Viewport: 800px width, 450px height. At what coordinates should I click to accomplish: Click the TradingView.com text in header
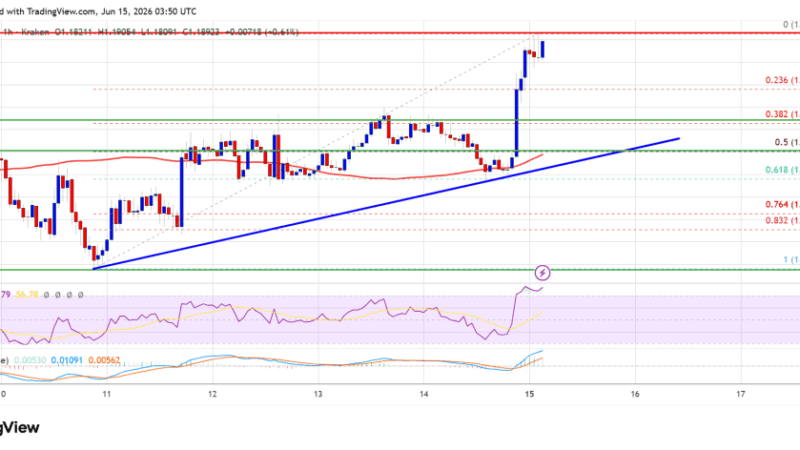(63, 11)
